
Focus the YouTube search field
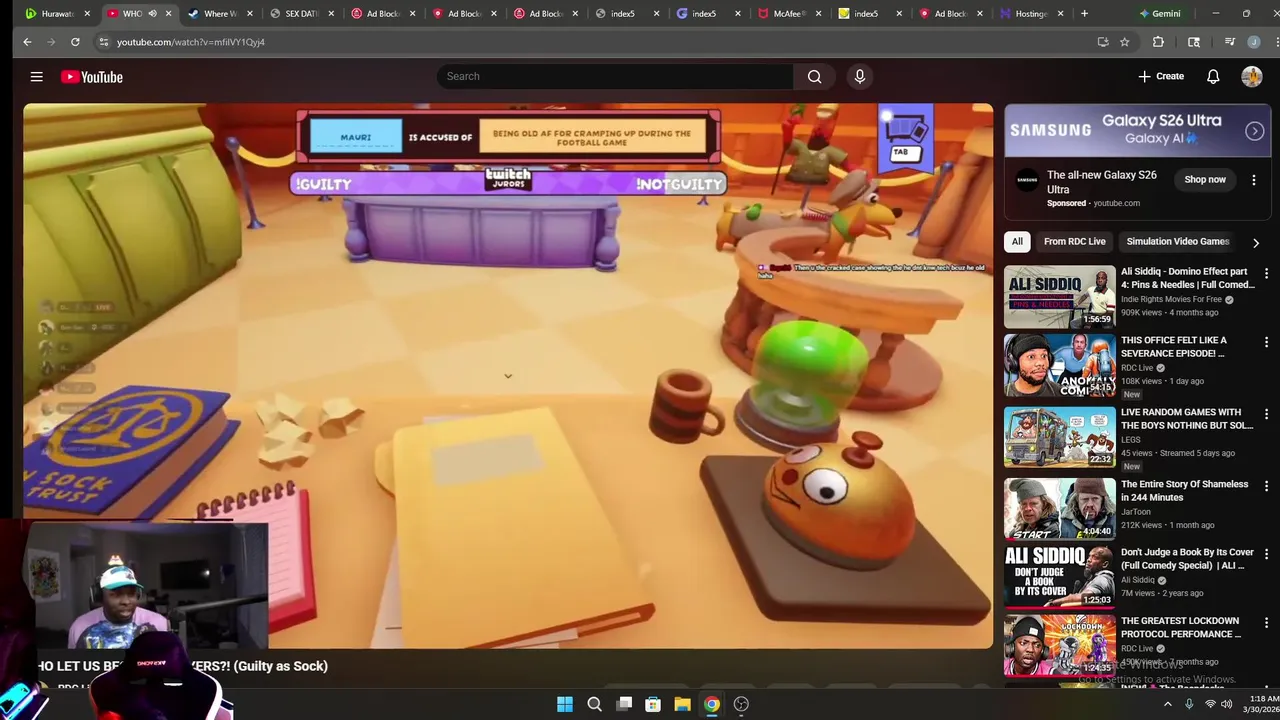[615, 76]
